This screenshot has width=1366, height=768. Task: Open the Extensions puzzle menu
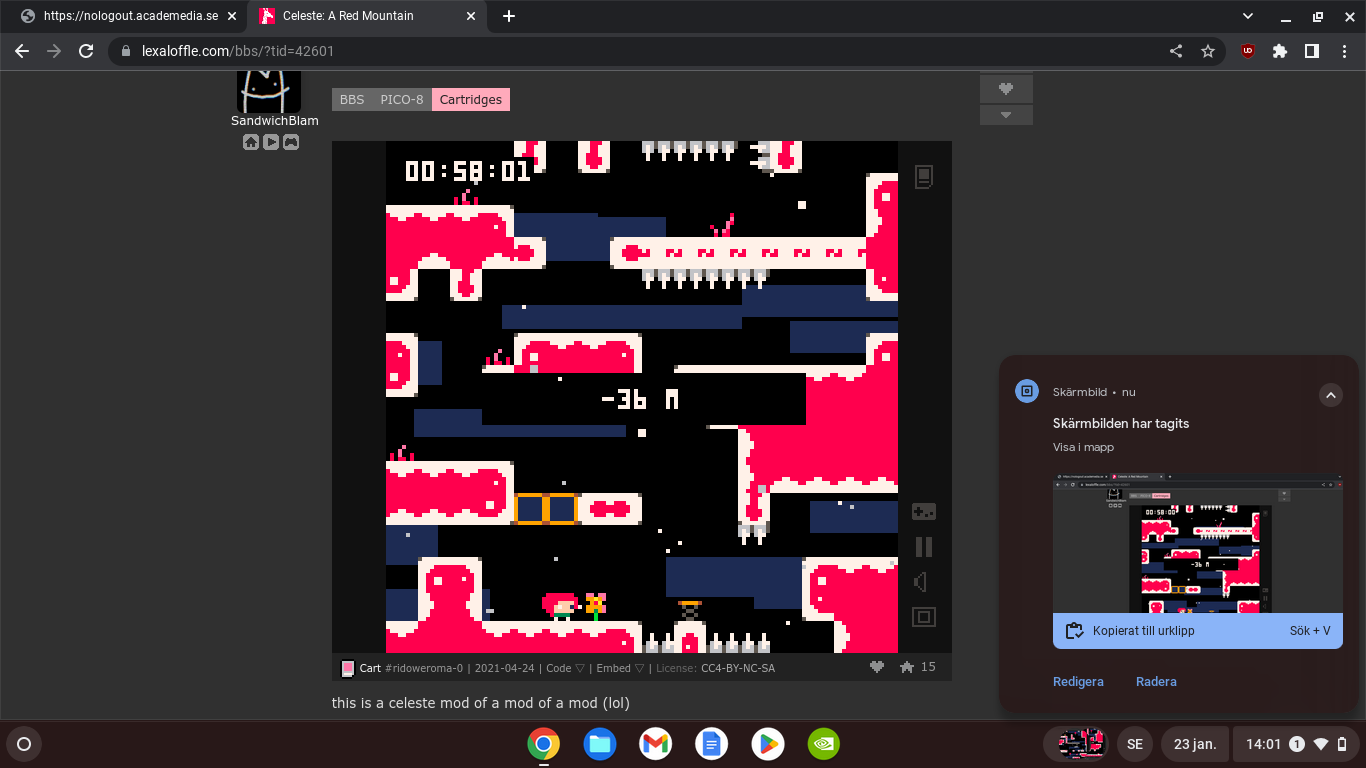click(1280, 51)
